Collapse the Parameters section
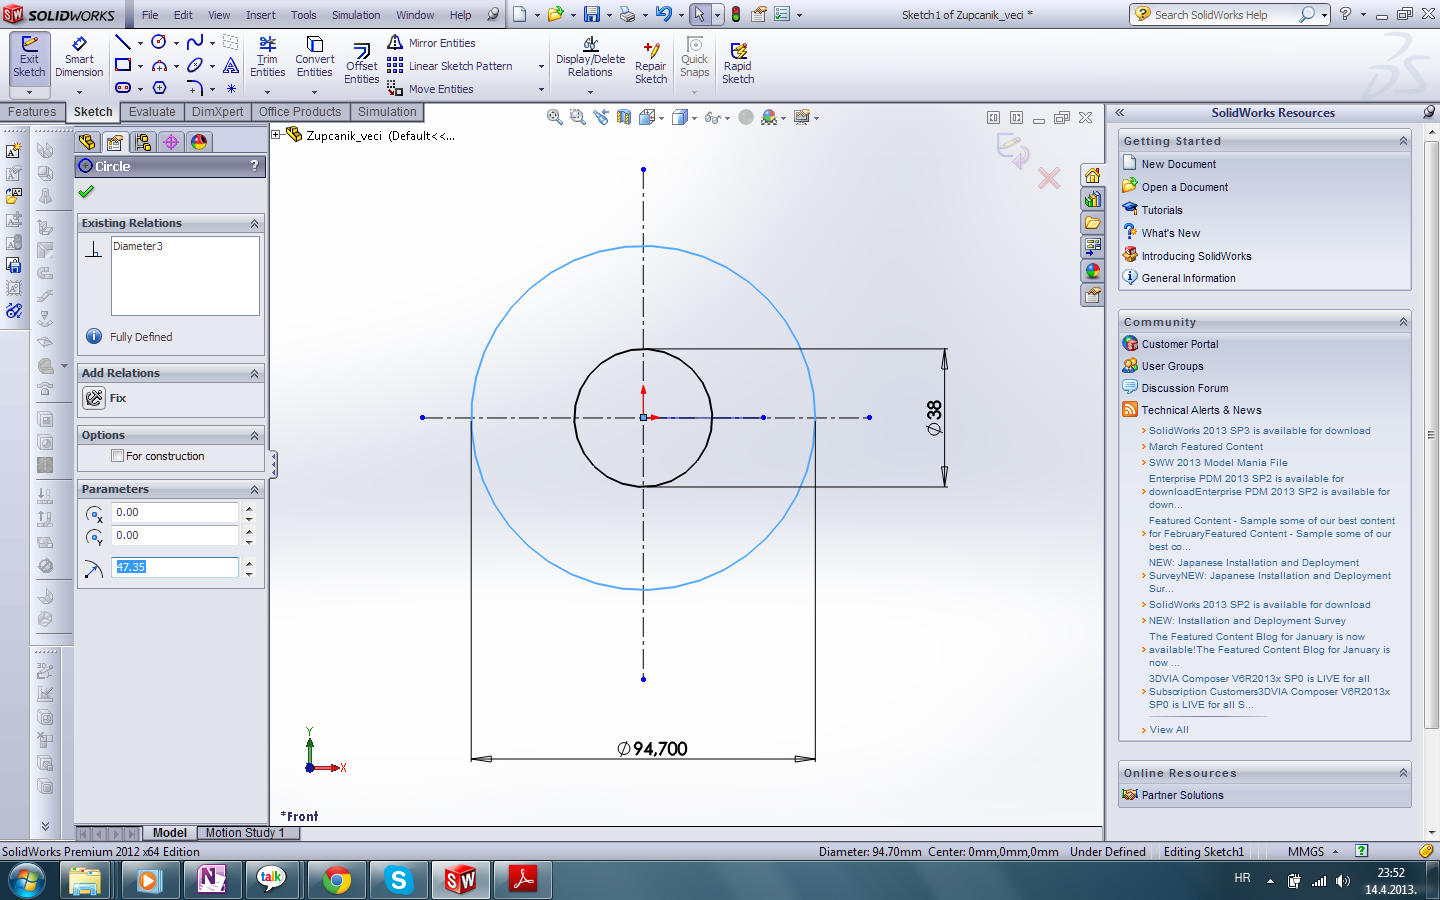Screen dimensions: 1440x900 254,490
